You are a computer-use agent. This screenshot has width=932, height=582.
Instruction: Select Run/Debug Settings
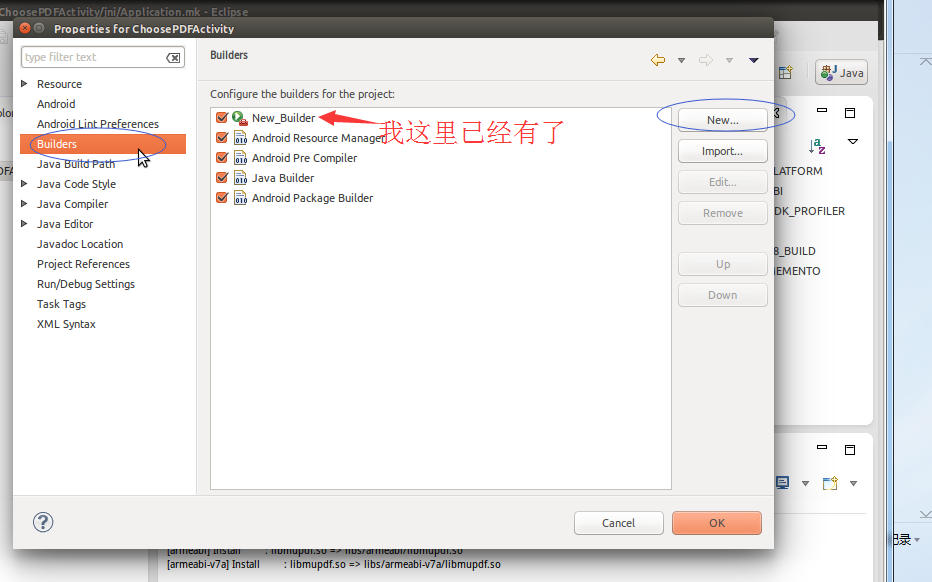(x=86, y=284)
